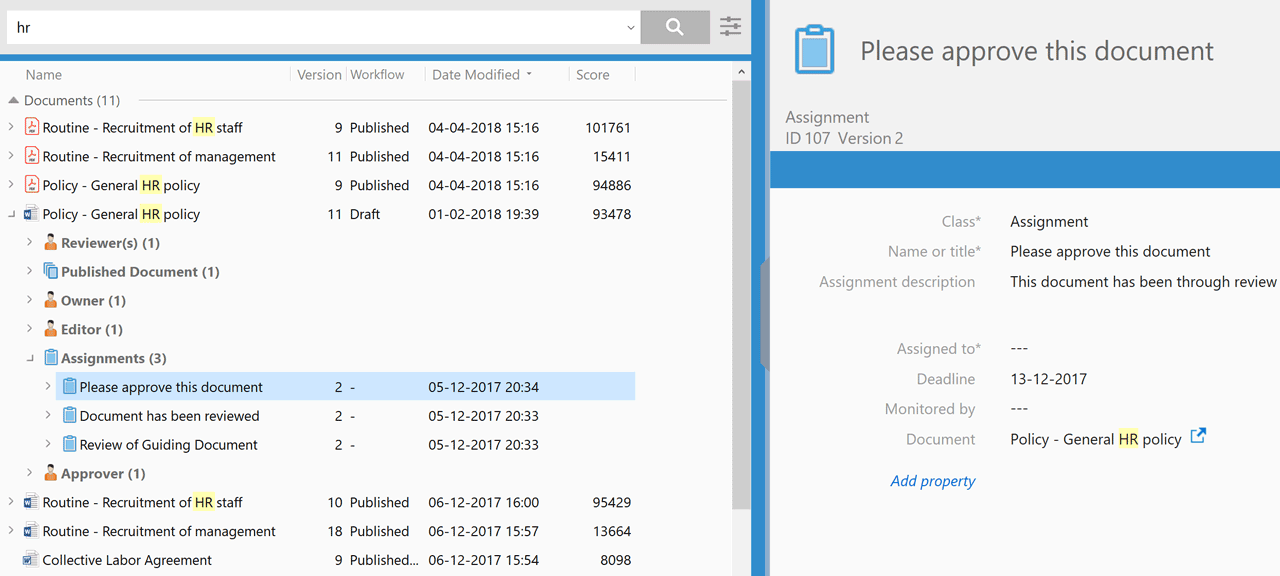Open linked document via external link icon
The image size is (1280, 576).
coord(1198,437)
